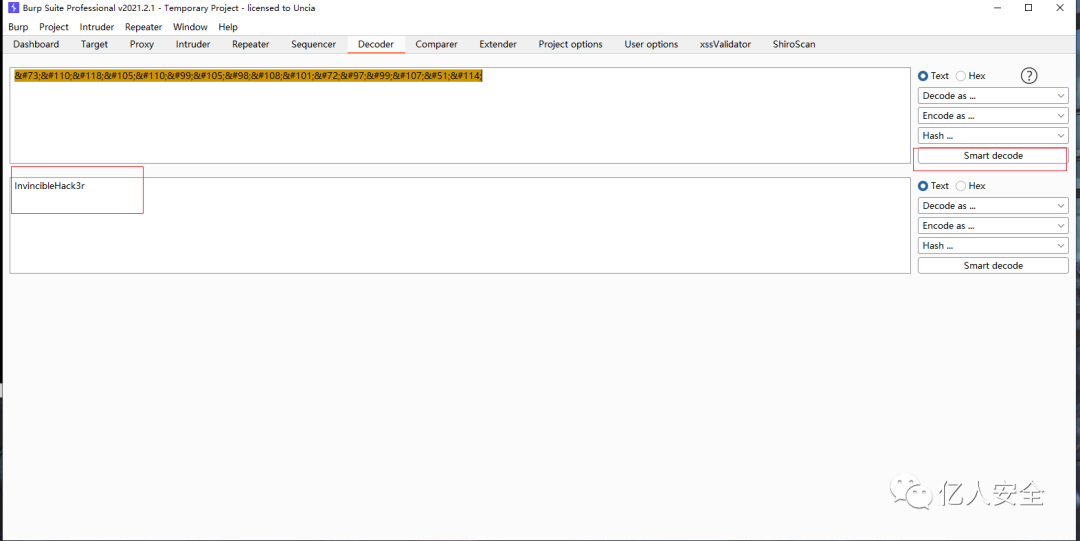Open the Repeater menu in the menu bar
Image resolution: width=1080 pixels, height=541 pixels.
pos(143,27)
